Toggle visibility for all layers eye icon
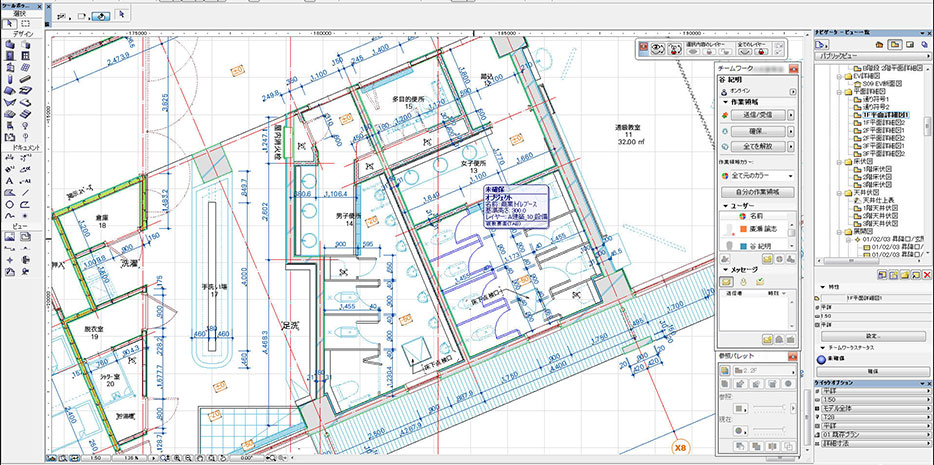Image resolution: width=934 pixels, height=465 pixels. [745, 52]
